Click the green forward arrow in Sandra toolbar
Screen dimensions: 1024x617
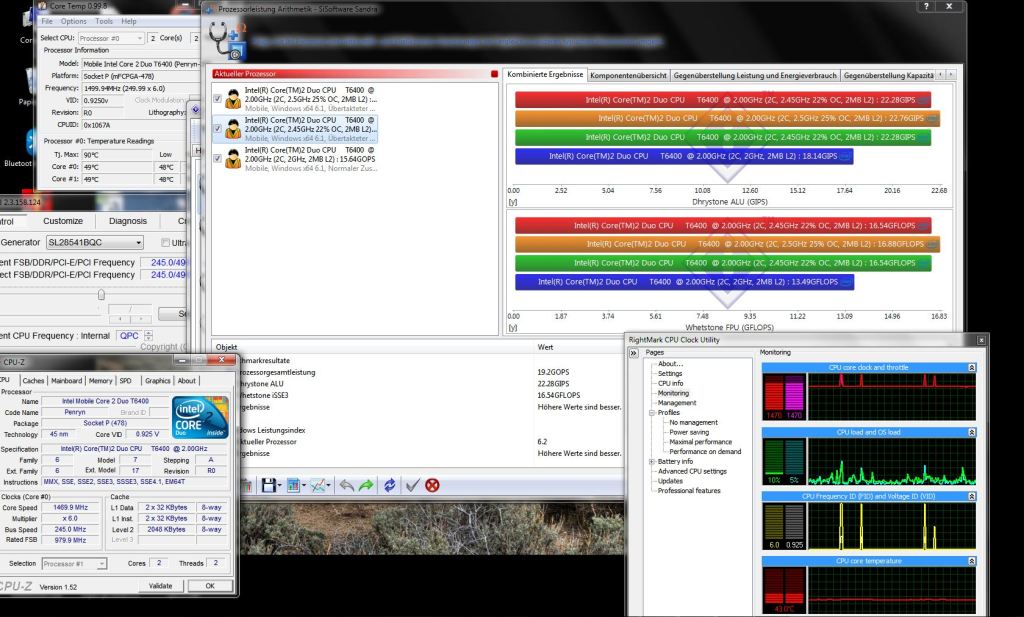366,485
